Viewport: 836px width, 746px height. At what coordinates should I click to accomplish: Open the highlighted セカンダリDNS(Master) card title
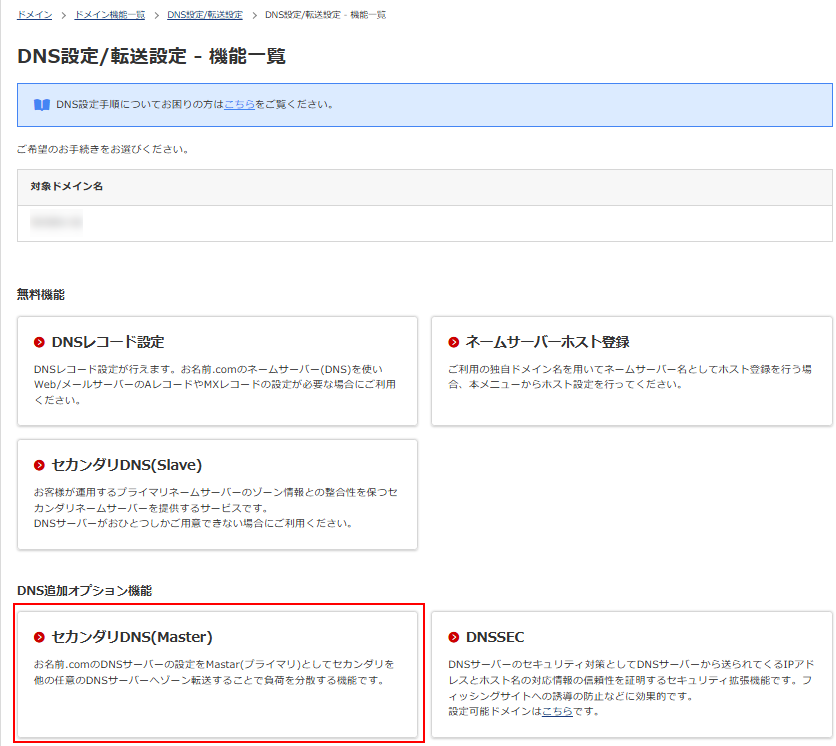(131, 637)
